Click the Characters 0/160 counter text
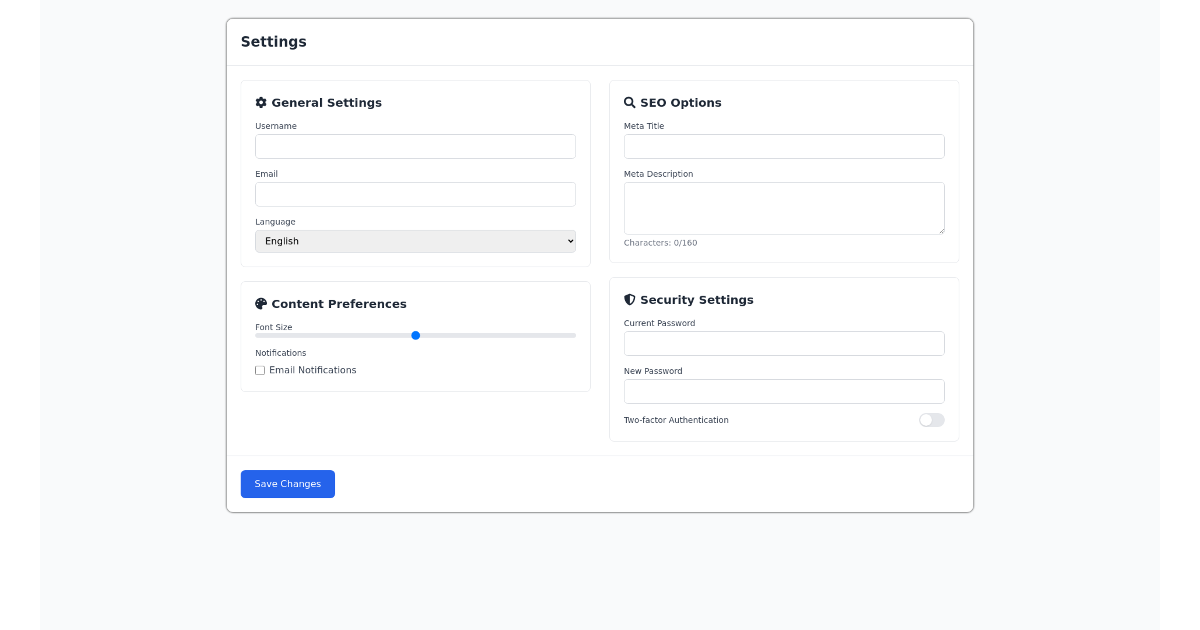The width and height of the screenshot is (1200, 630). tap(660, 242)
